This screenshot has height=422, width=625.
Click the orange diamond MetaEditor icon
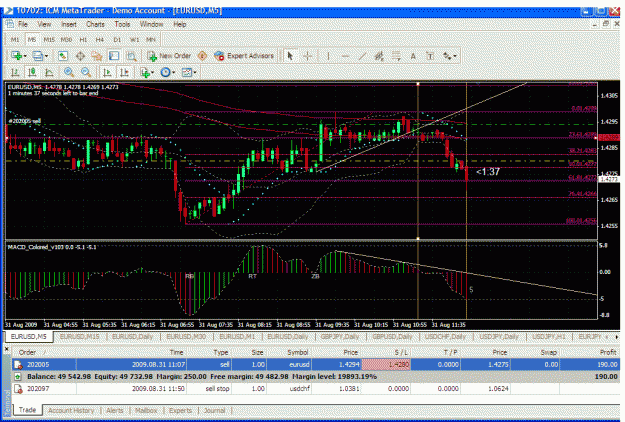[202, 56]
